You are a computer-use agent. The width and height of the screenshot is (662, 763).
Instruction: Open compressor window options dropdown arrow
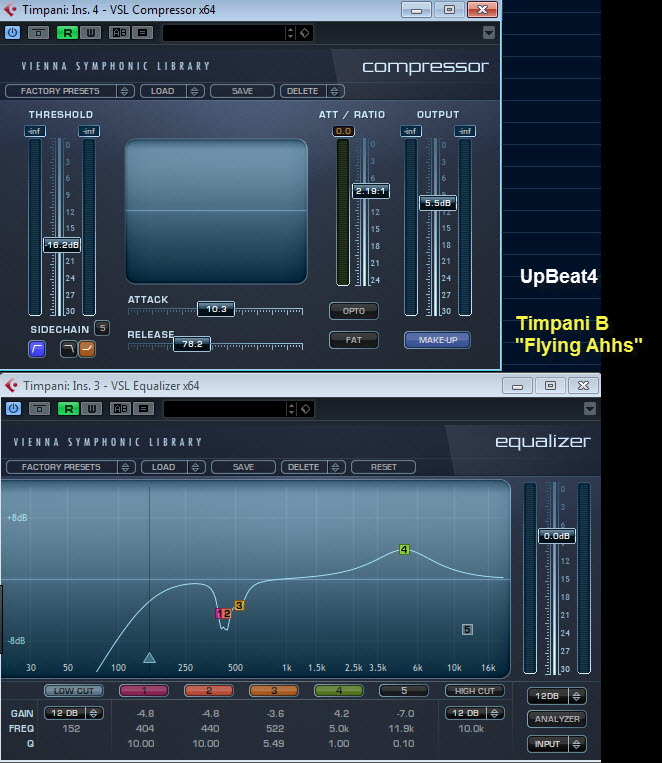(x=489, y=33)
